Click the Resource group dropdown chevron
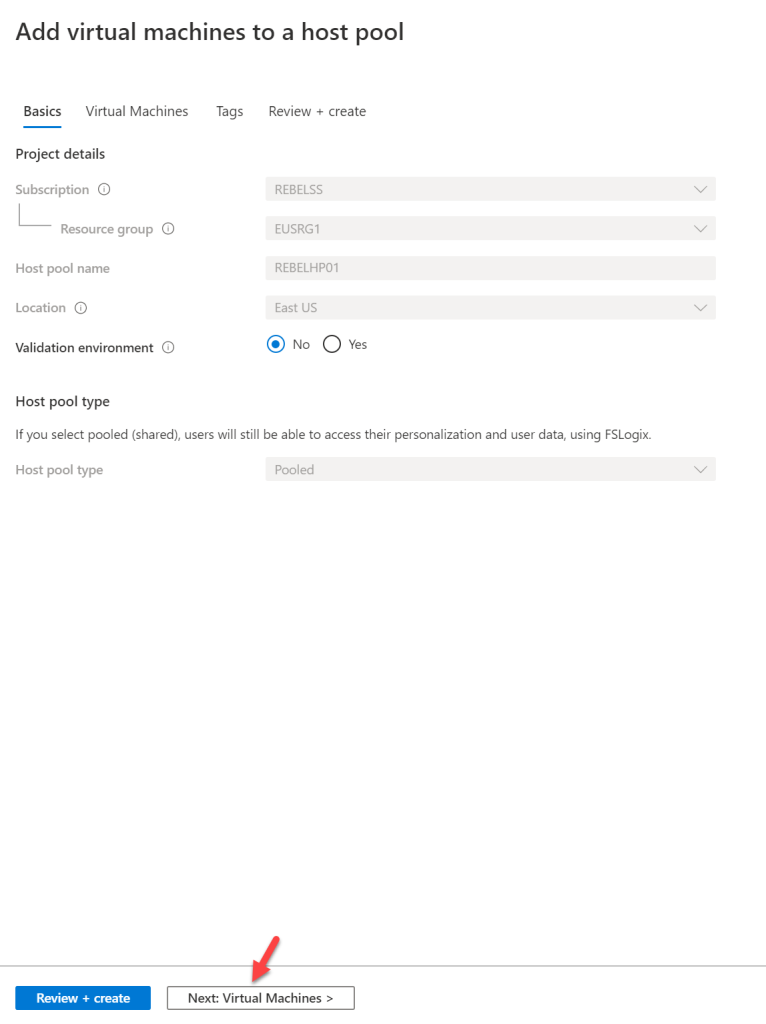This screenshot has height=1024, width=766. point(701,228)
